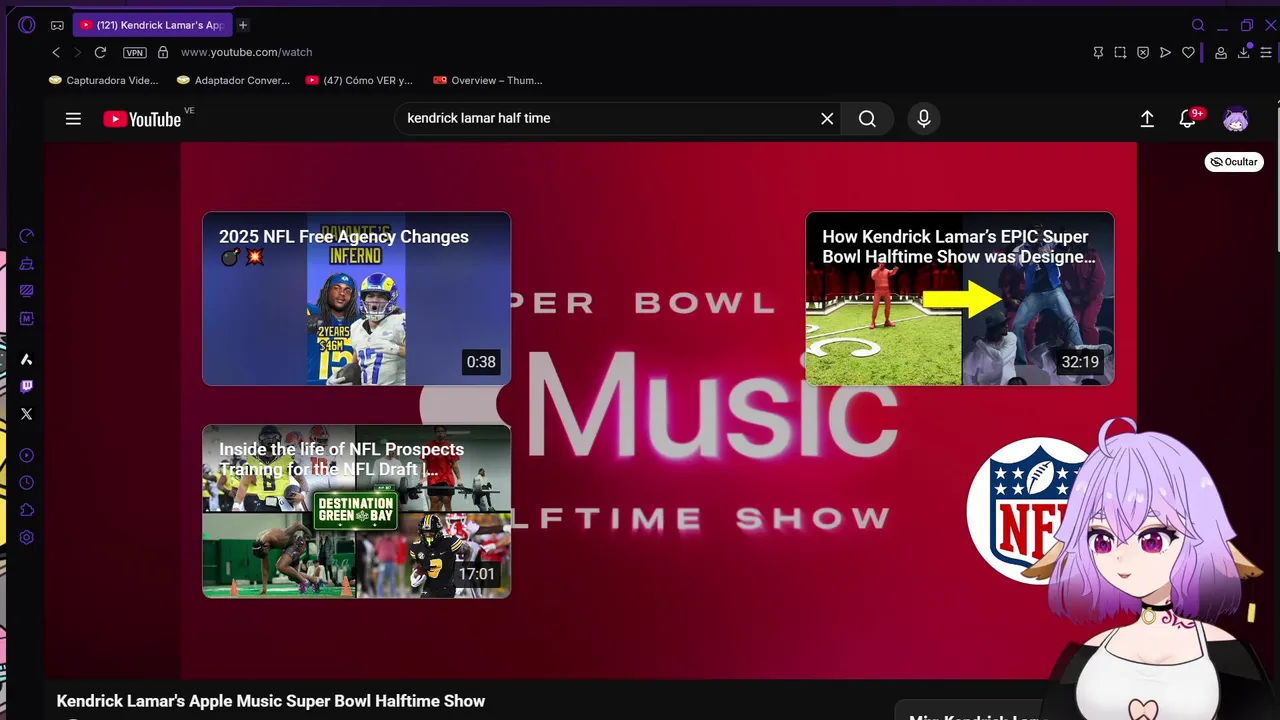
Task: Open the X (Twitter) sidebar icon
Action: (x=27, y=414)
